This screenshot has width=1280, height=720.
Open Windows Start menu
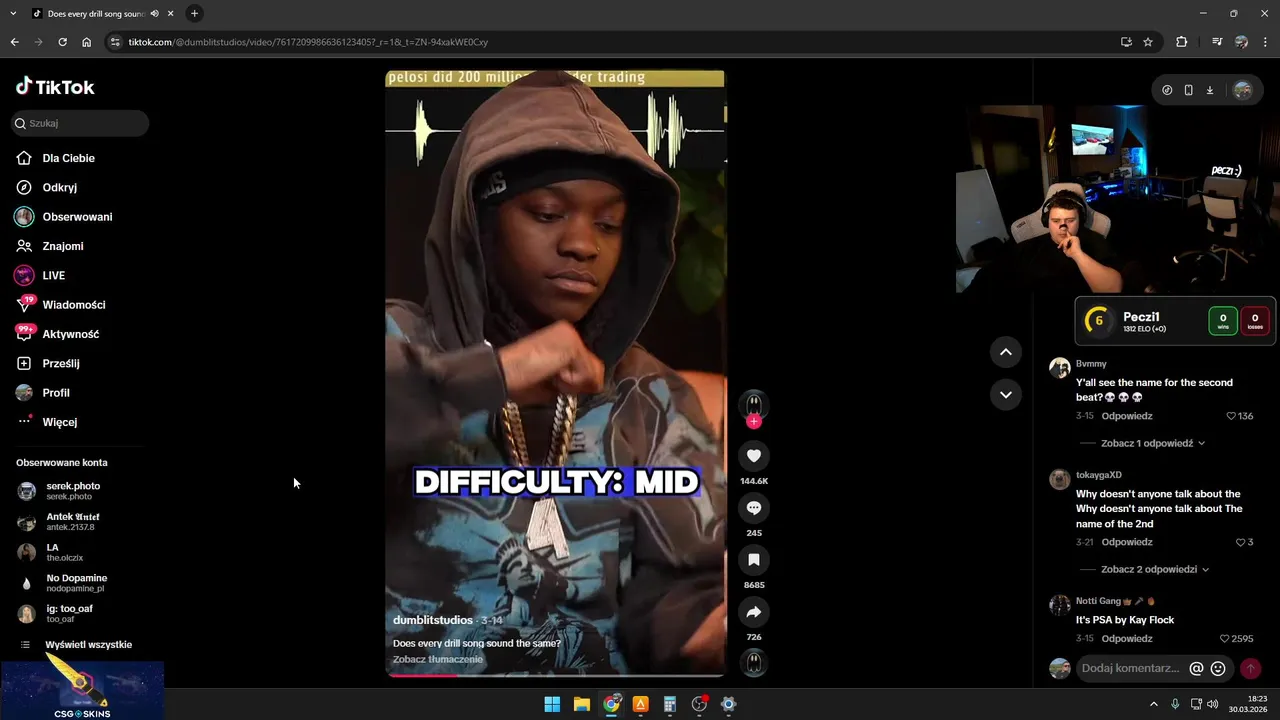(x=552, y=704)
